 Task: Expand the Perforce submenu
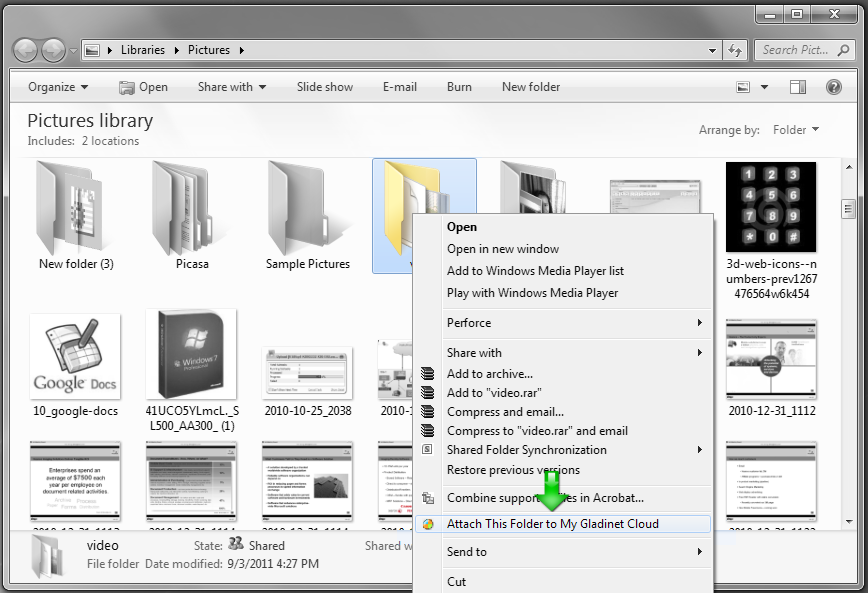point(576,323)
